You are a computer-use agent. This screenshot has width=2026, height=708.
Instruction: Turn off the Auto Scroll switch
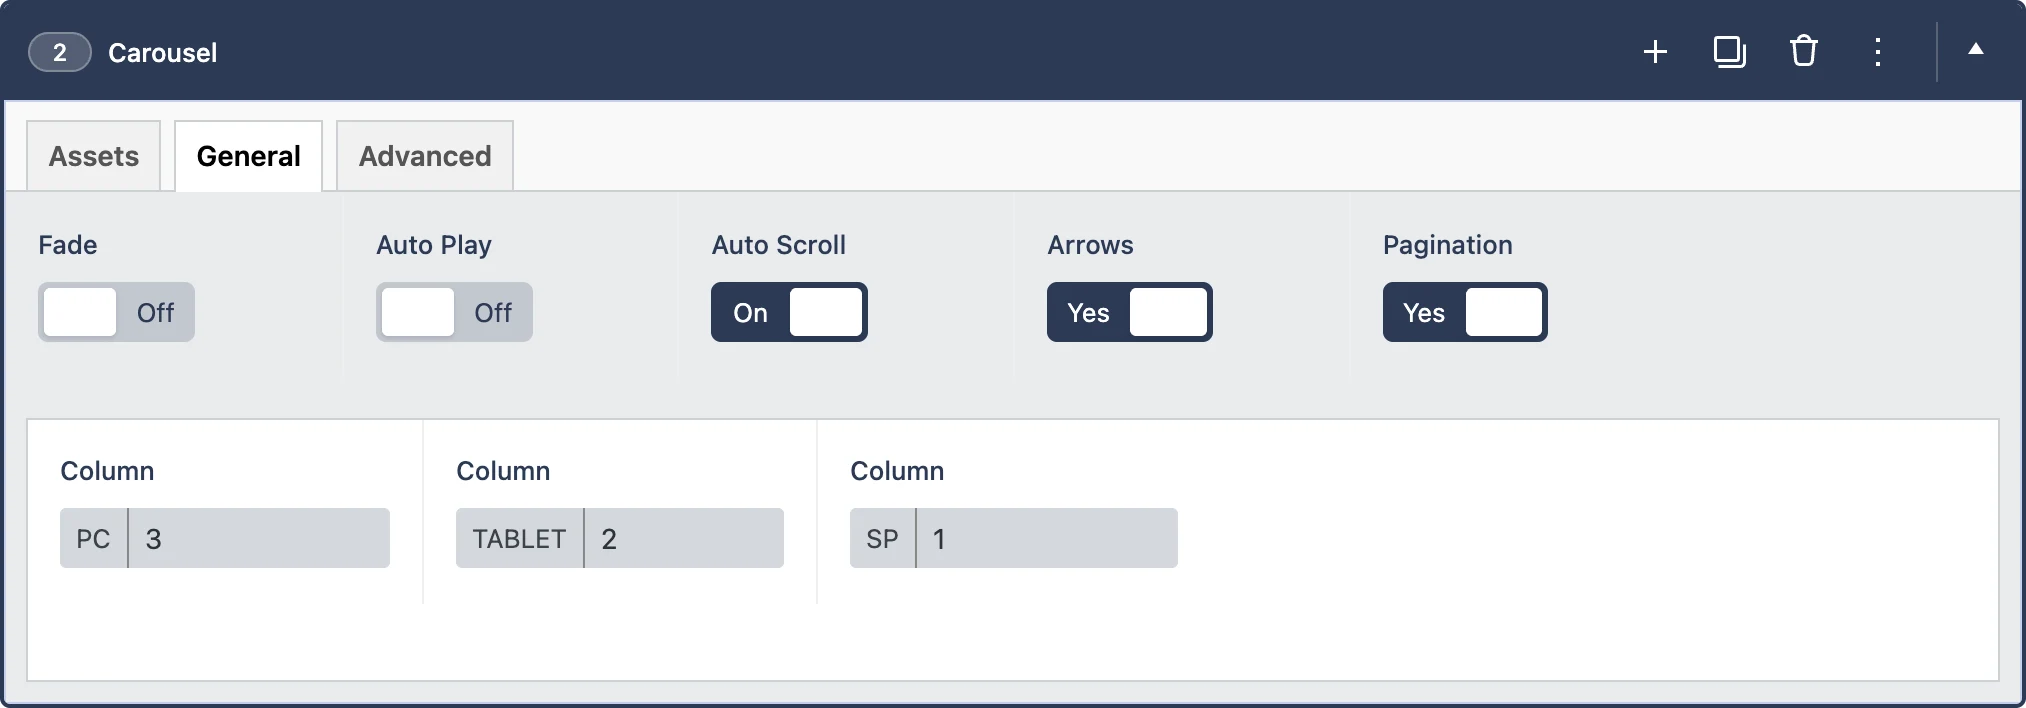[x=789, y=312]
